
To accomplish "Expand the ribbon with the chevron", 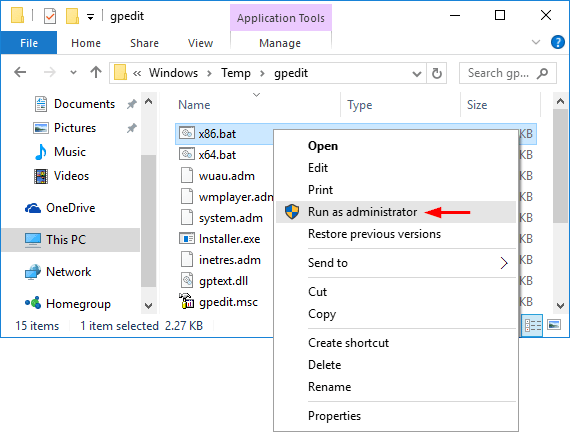I will [x=536, y=42].
